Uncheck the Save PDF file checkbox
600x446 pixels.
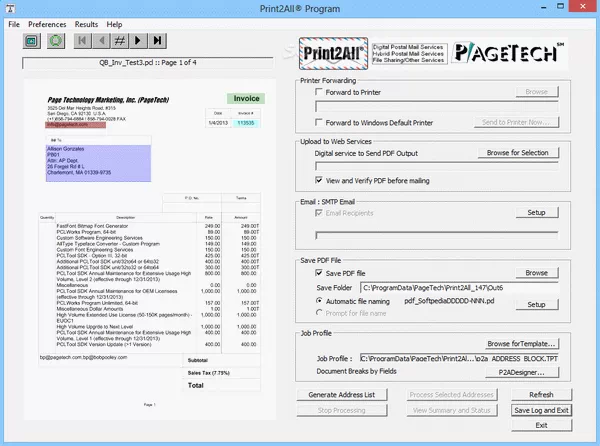coord(318,273)
